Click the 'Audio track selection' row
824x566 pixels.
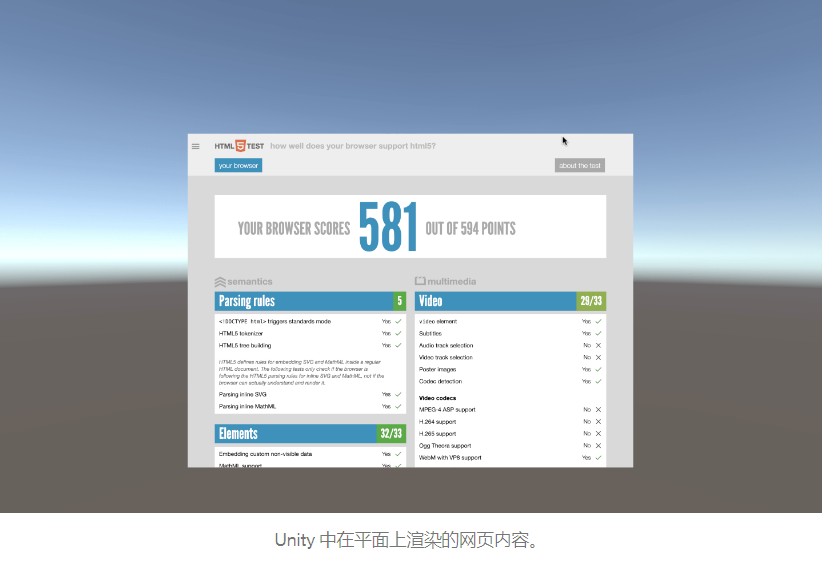pos(510,346)
